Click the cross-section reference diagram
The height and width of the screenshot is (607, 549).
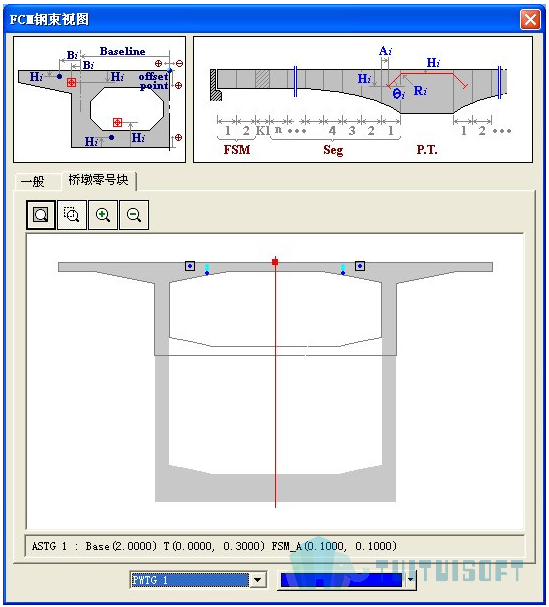tap(100, 99)
